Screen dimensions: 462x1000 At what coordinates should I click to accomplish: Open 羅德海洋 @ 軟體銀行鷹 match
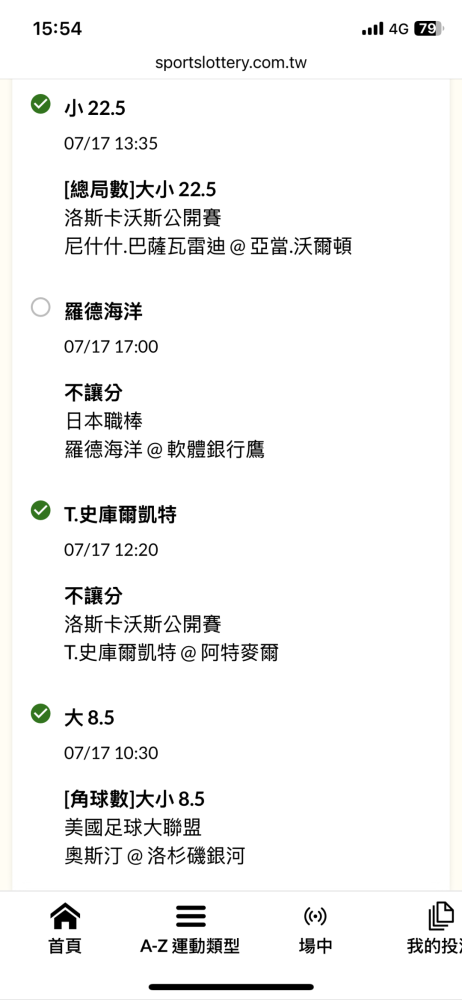165,450
